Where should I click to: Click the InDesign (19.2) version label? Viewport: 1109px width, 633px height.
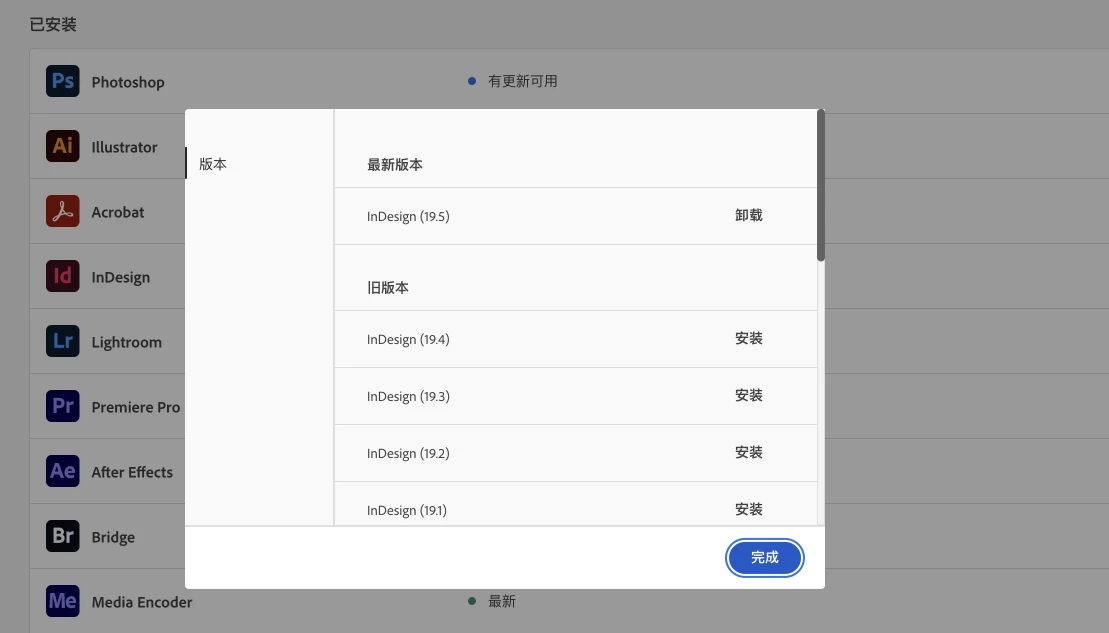click(x=408, y=453)
